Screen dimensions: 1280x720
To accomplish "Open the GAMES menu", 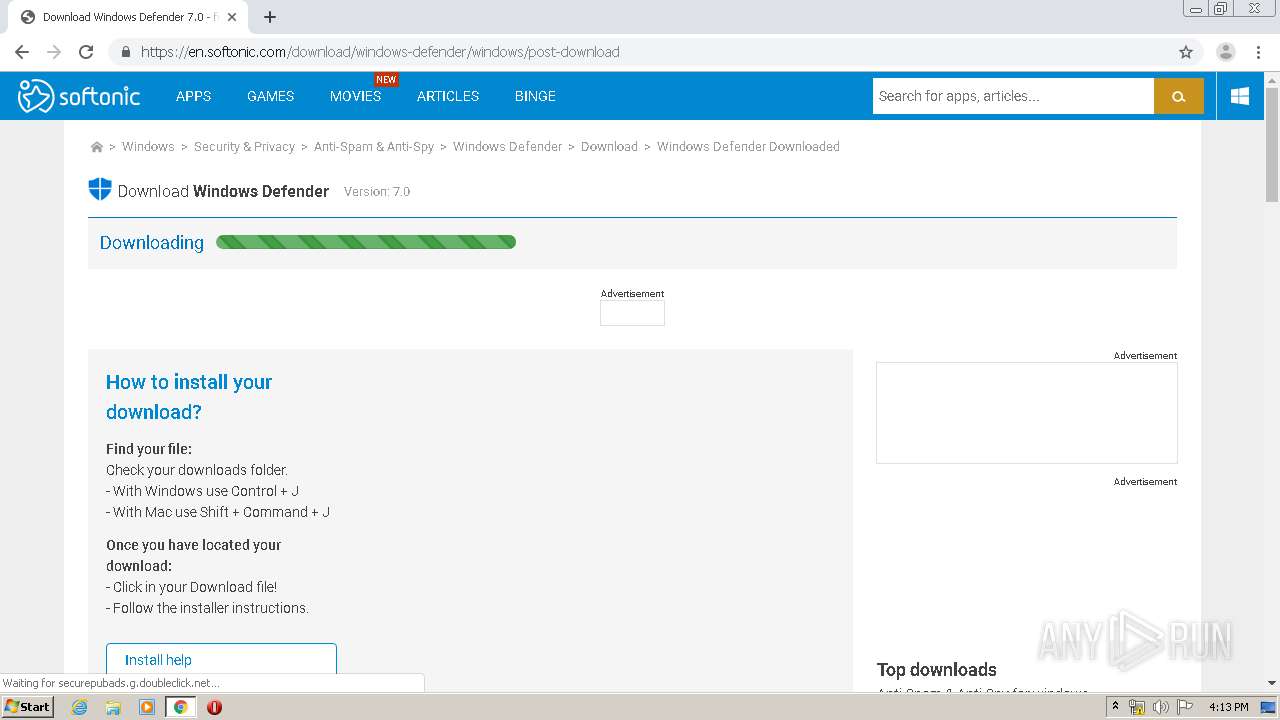I will pyautogui.click(x=271, y=96).
